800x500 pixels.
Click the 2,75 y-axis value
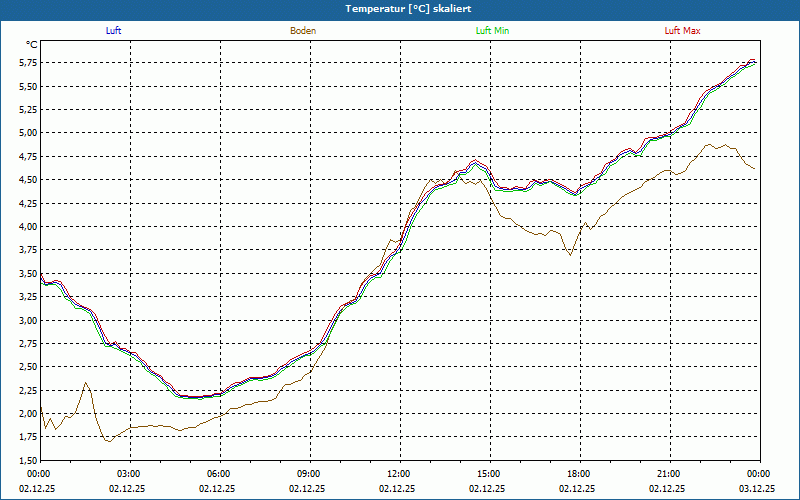(28, 343)
